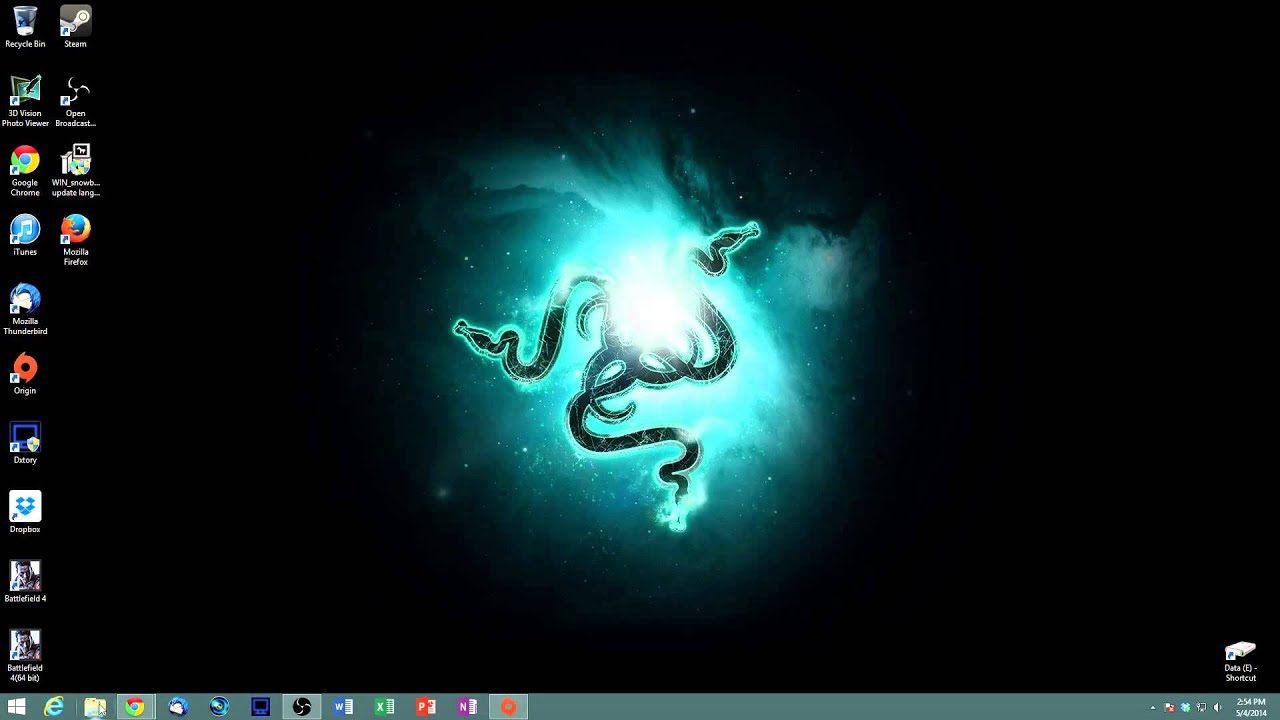Select the Dxtory desktop shortcut
1280x720 pixels.
coord(25,443)
